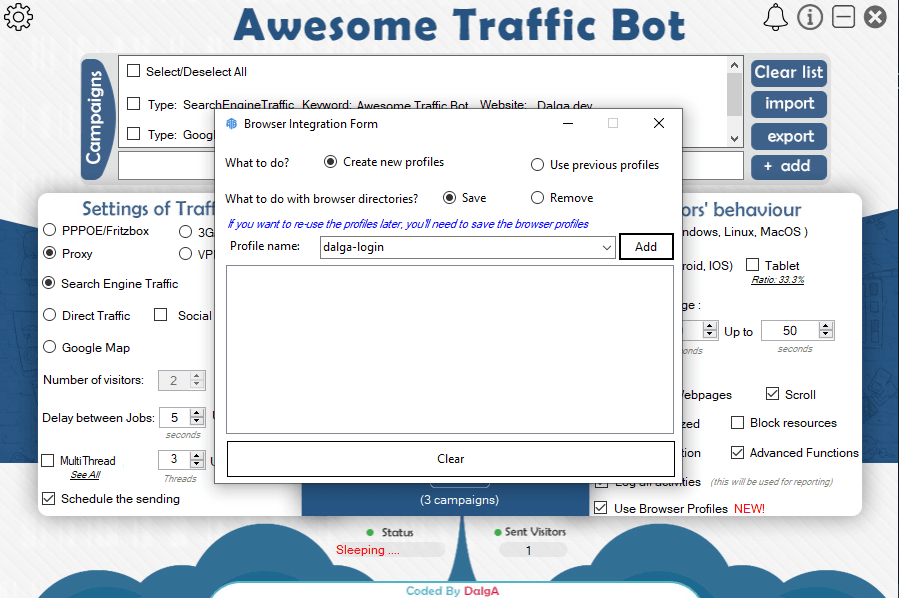Open notifications via the bell icon
Image resolution: width=899 pixels, height=598 pixels.
pos(775,17)
